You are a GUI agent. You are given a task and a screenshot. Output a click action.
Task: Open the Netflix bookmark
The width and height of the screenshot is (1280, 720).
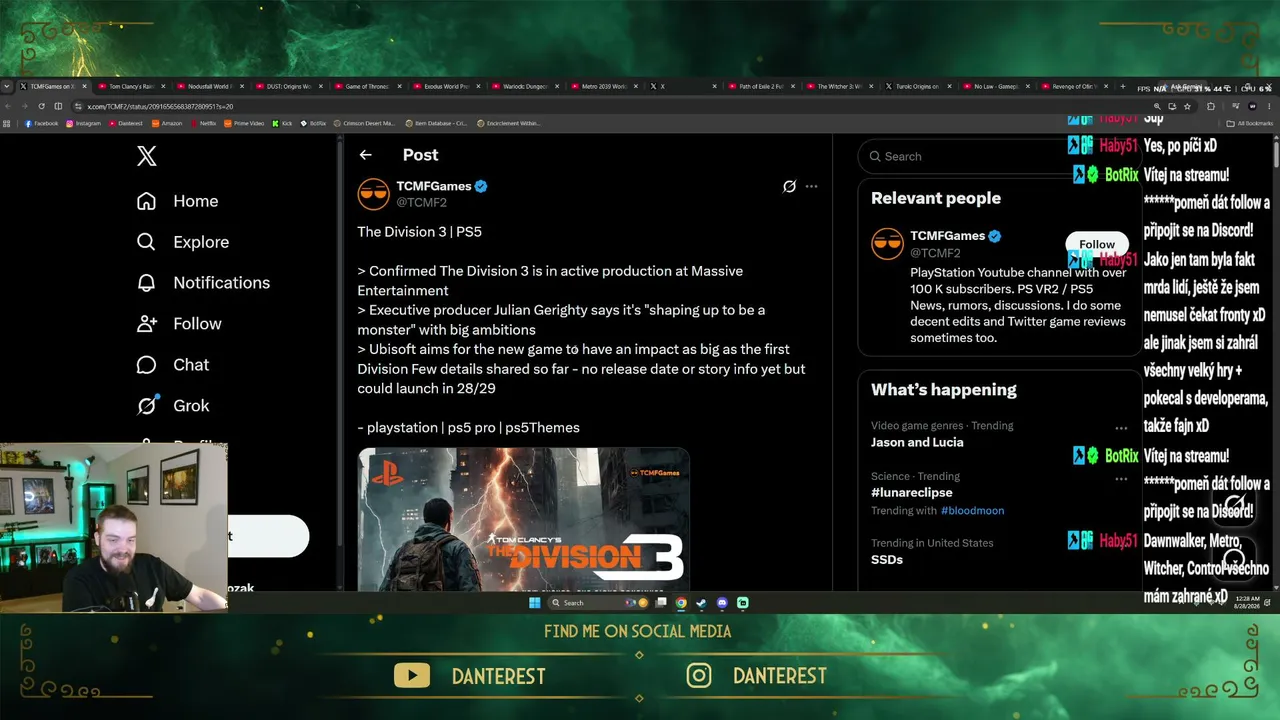204,123
